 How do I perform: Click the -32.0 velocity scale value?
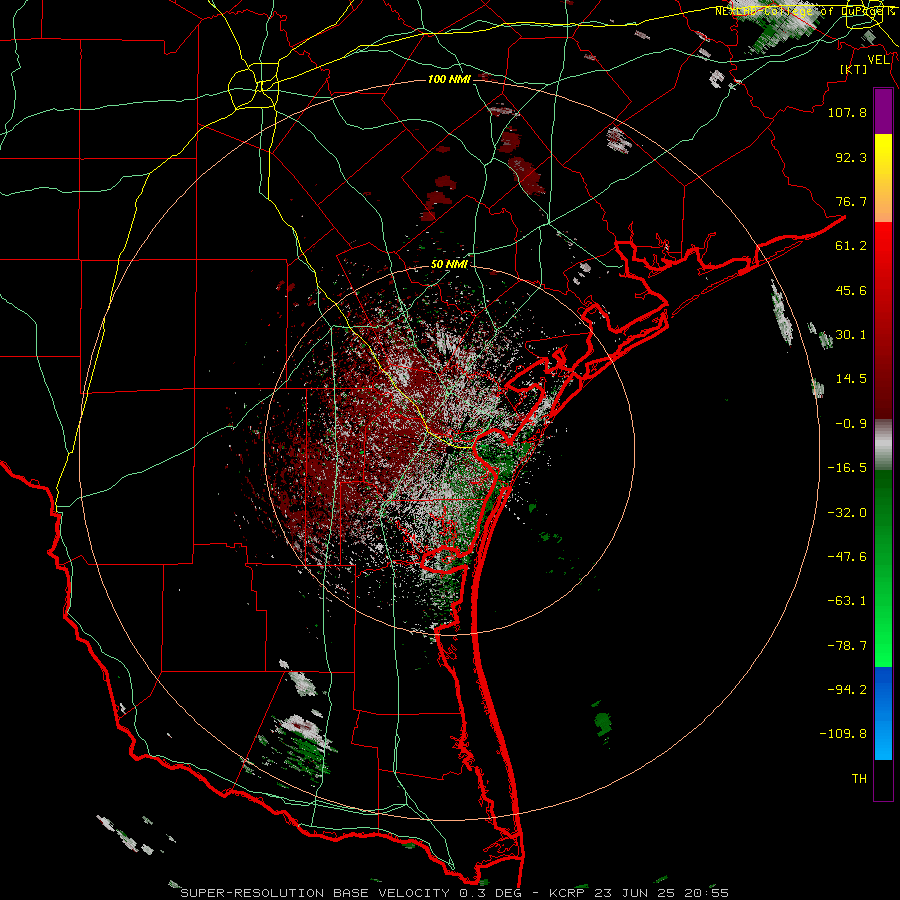(847, 513)
